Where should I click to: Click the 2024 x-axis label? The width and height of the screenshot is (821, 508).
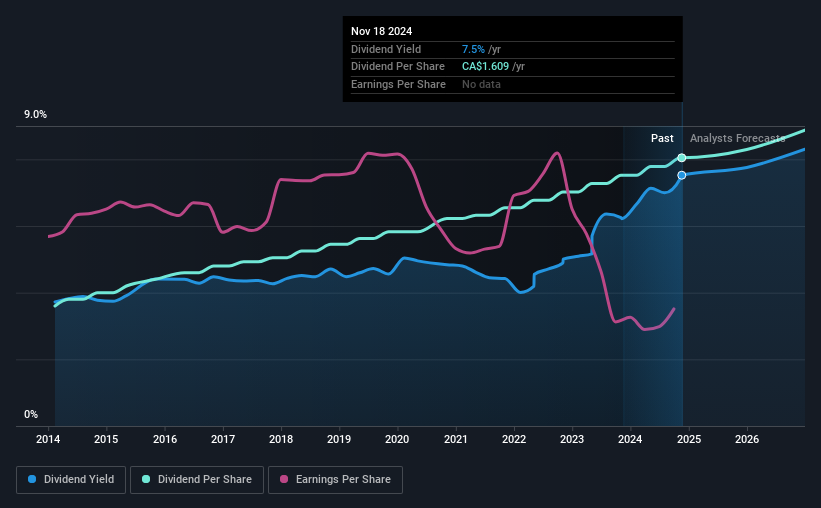(630, 439)
